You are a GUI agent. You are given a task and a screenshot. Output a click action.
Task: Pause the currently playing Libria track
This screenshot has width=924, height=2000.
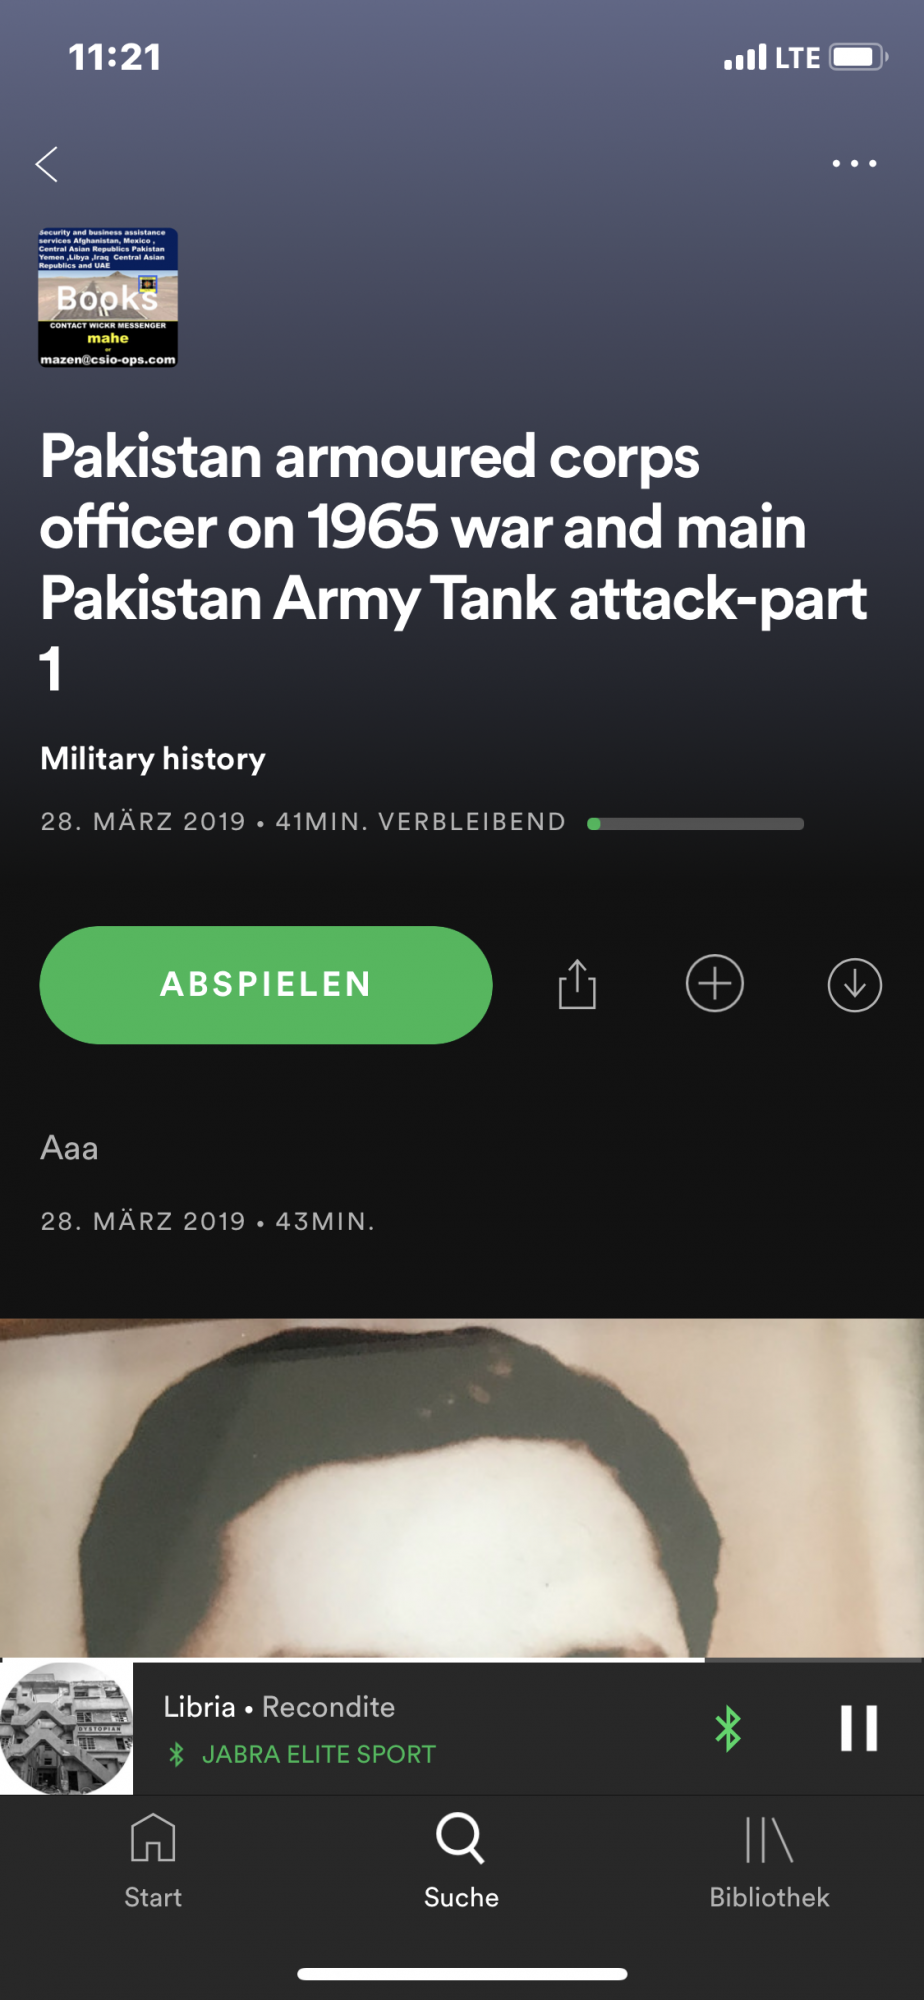[859, 1728]
